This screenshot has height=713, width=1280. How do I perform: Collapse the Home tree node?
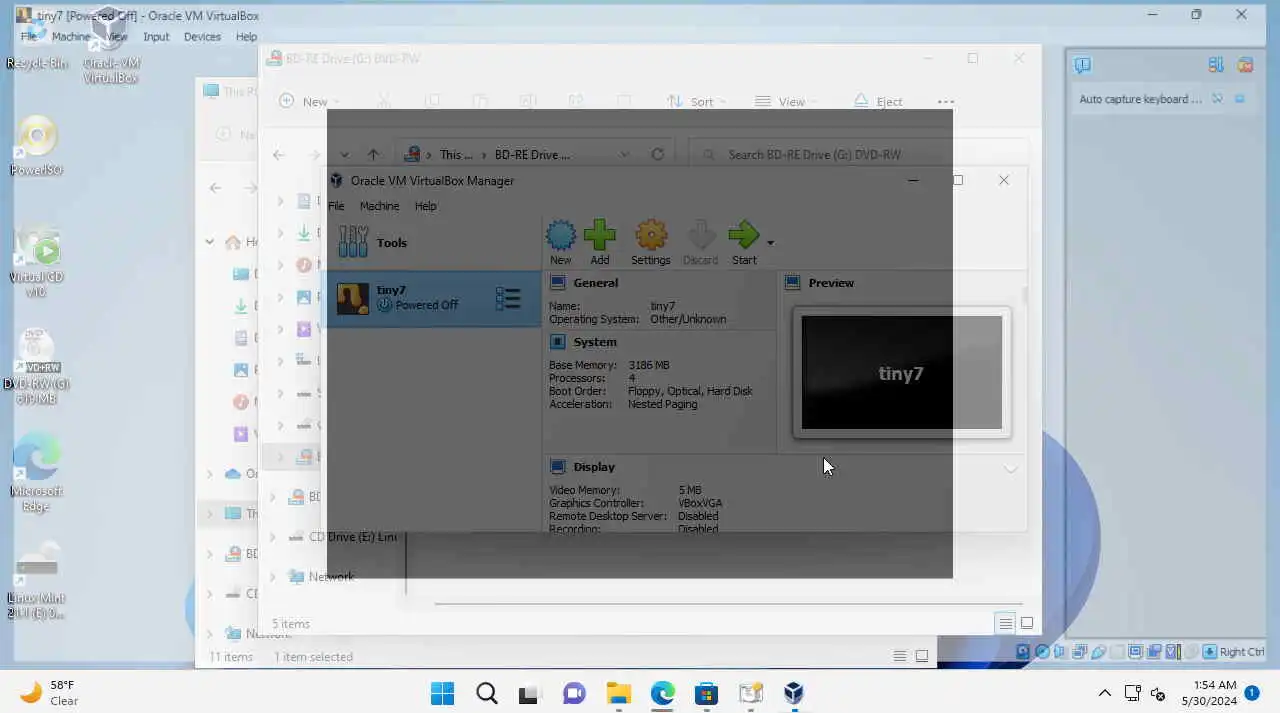(x=209, y=241)
